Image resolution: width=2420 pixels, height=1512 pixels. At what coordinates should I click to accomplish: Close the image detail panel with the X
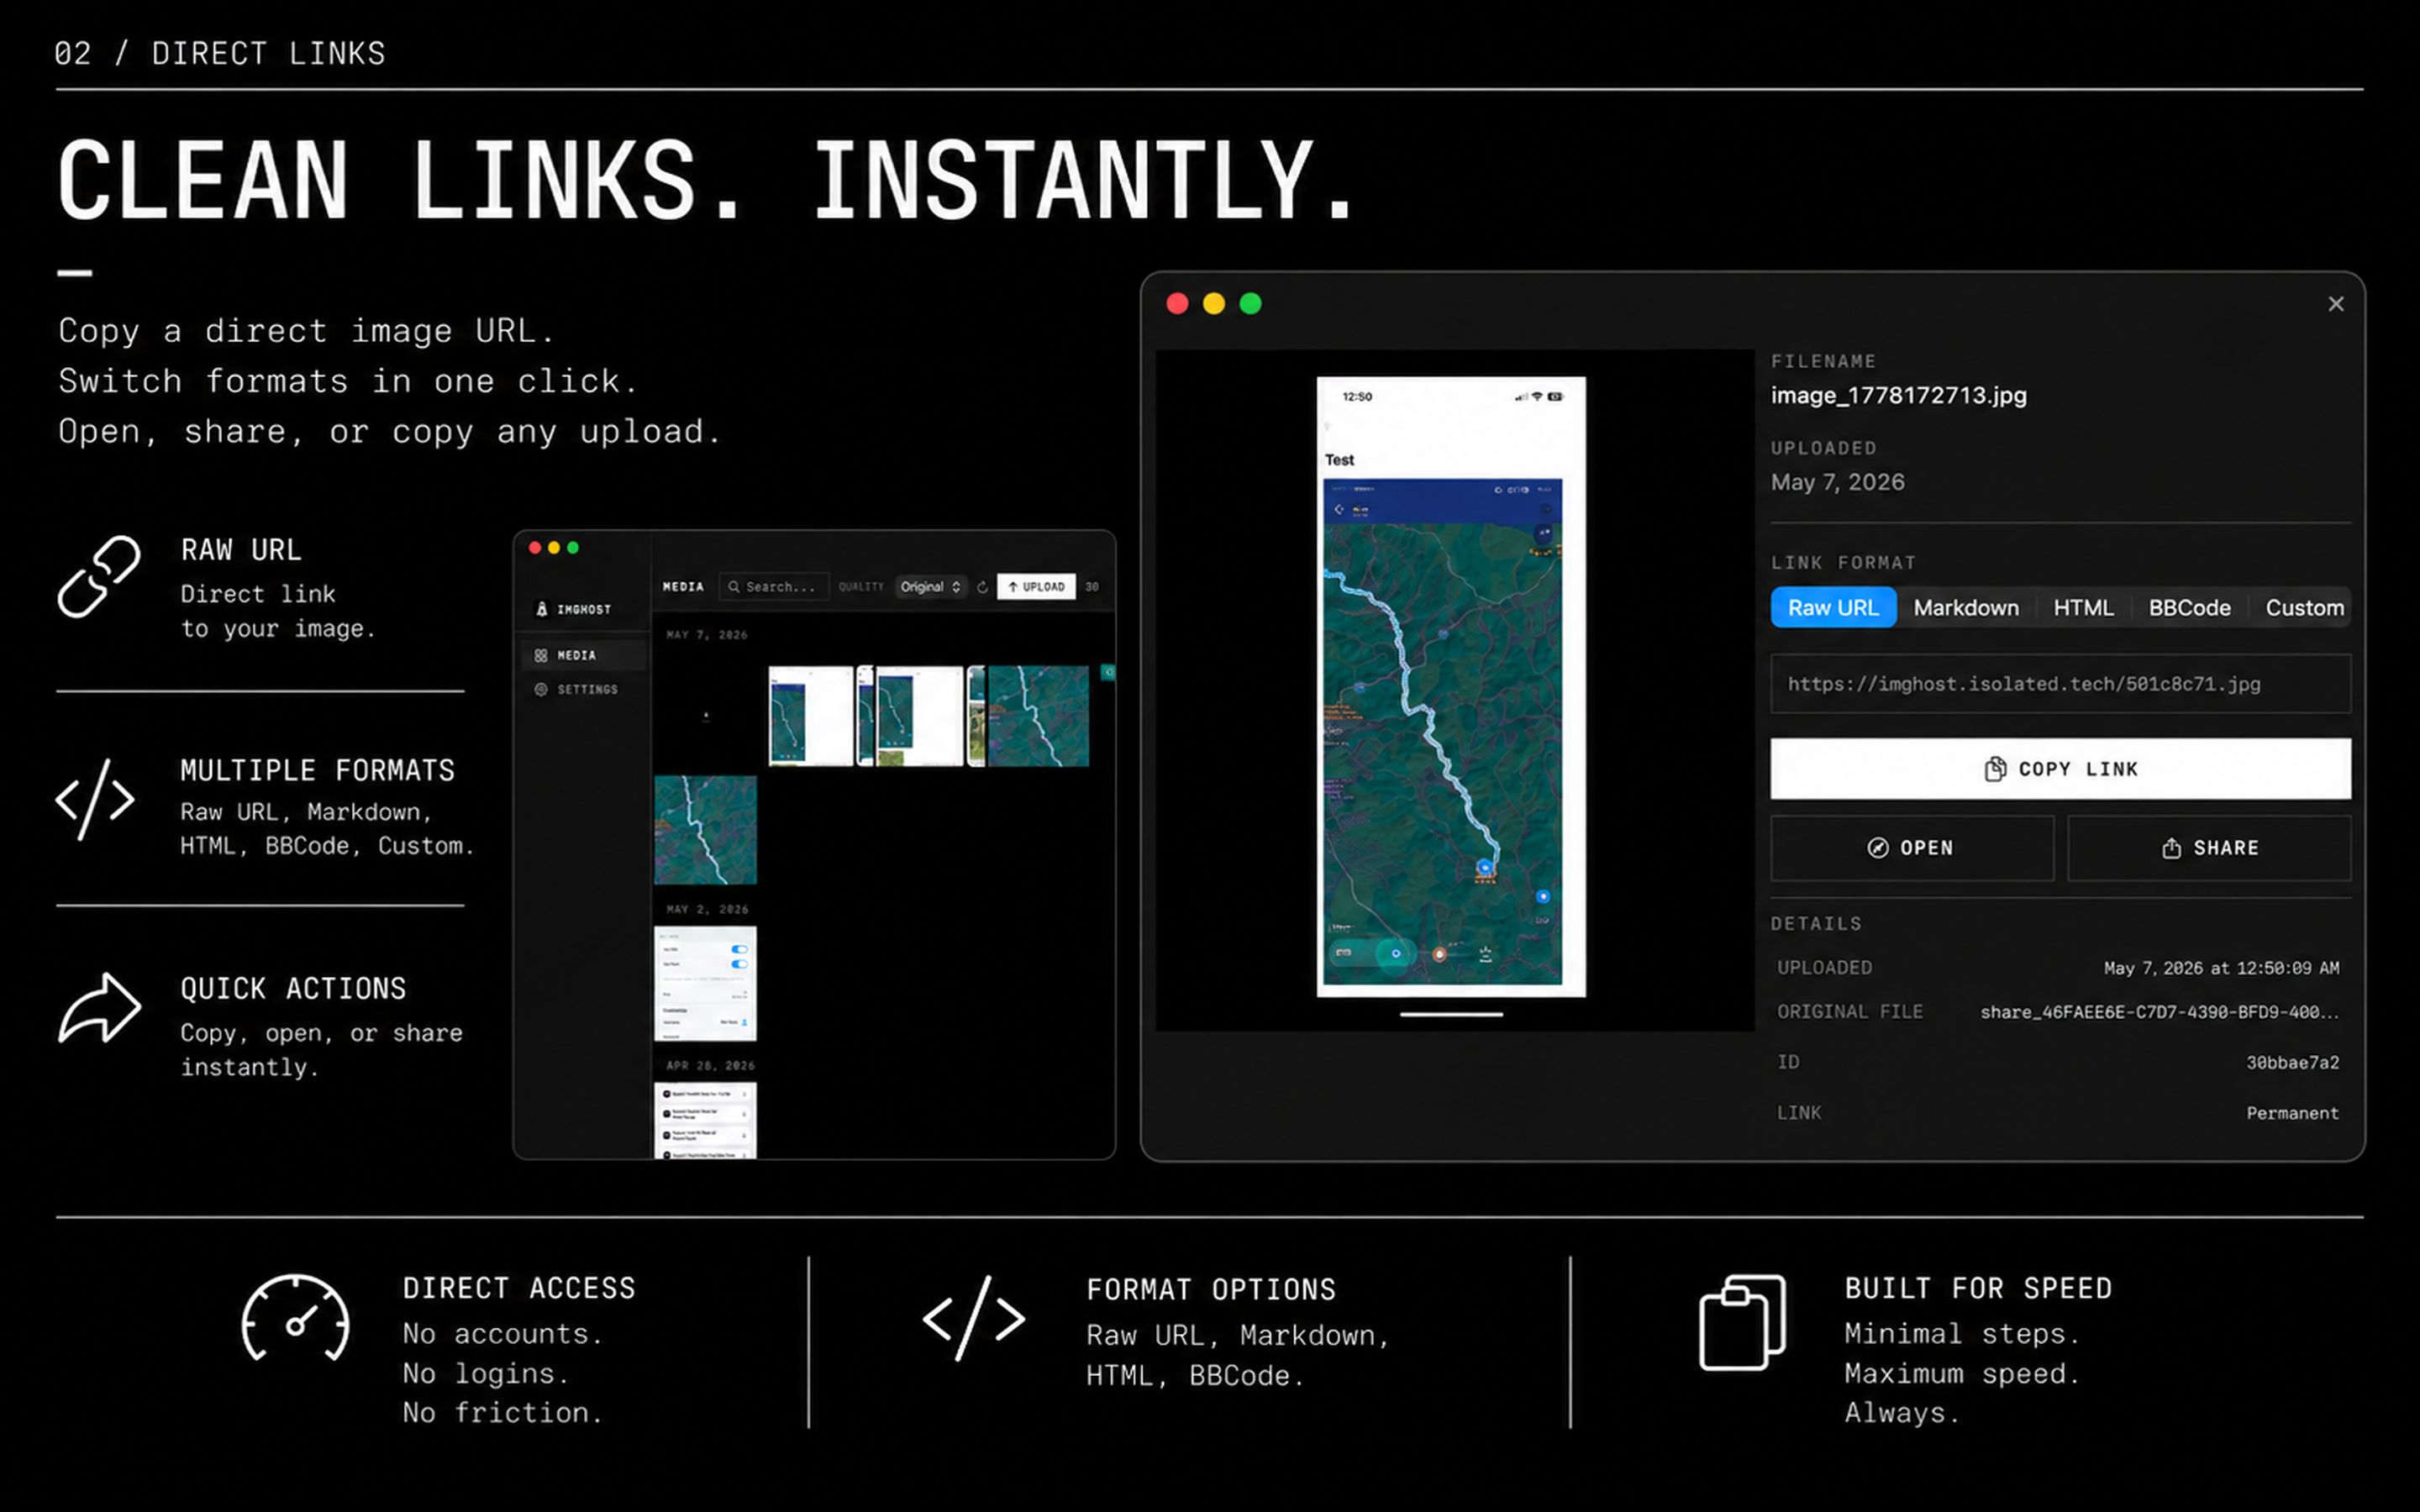(2336, 304)
